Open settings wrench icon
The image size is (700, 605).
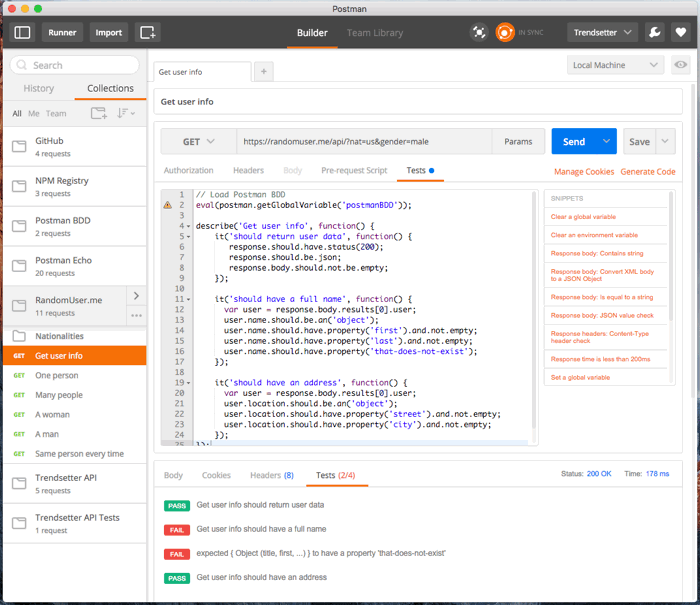click(x=654, y=33)
